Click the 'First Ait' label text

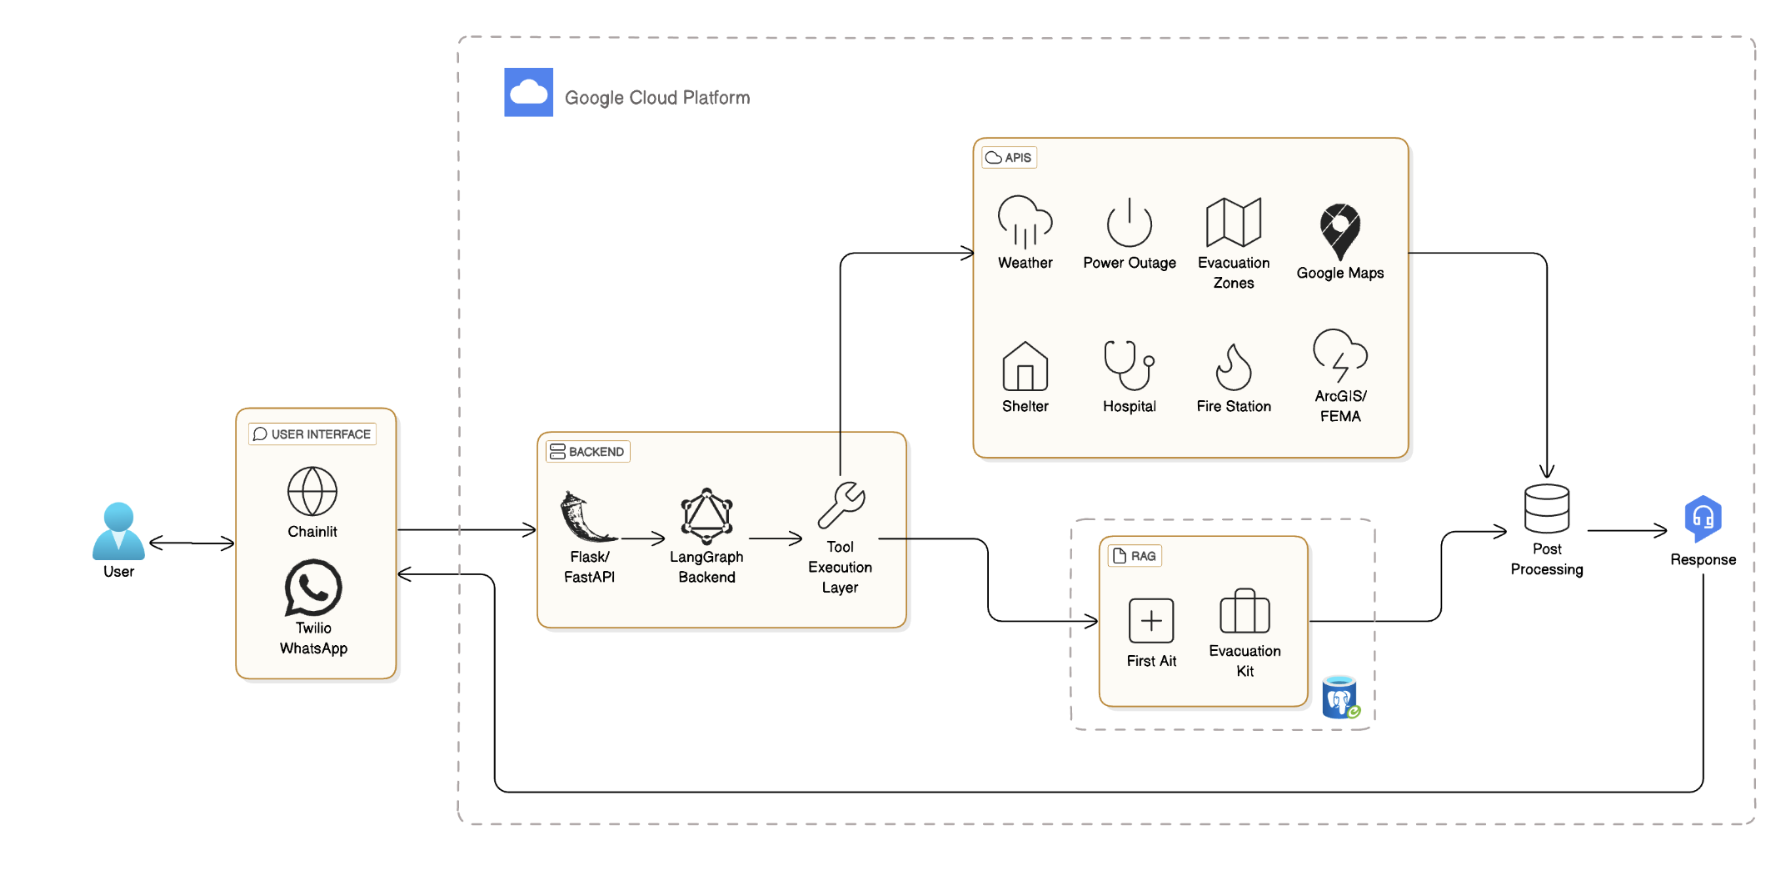pos(1151,661)
